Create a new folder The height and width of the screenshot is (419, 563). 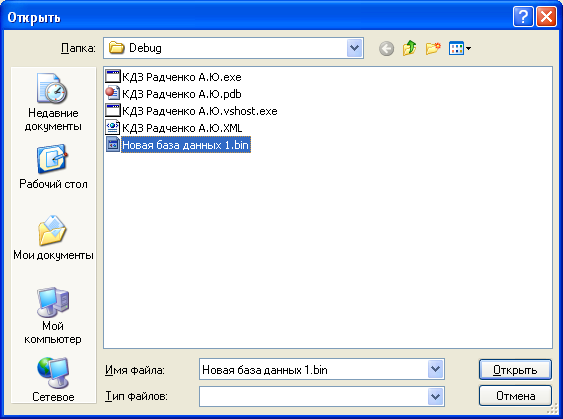click(433, 48)
